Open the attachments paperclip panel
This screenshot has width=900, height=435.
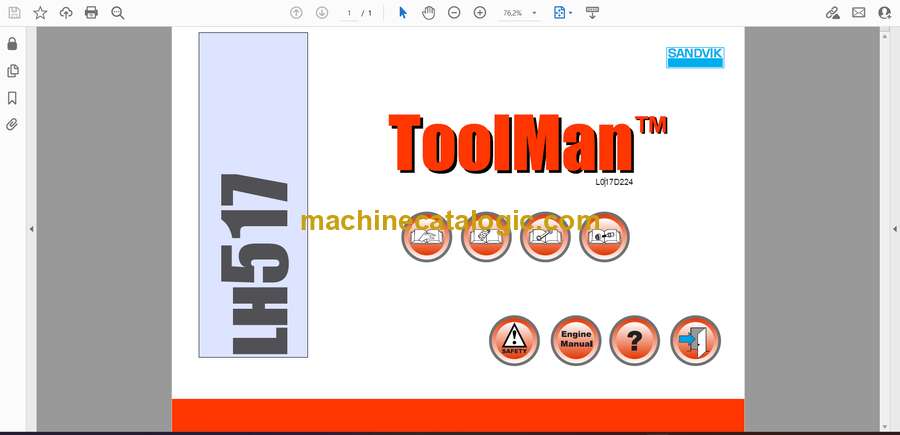(x=12, y=125)
